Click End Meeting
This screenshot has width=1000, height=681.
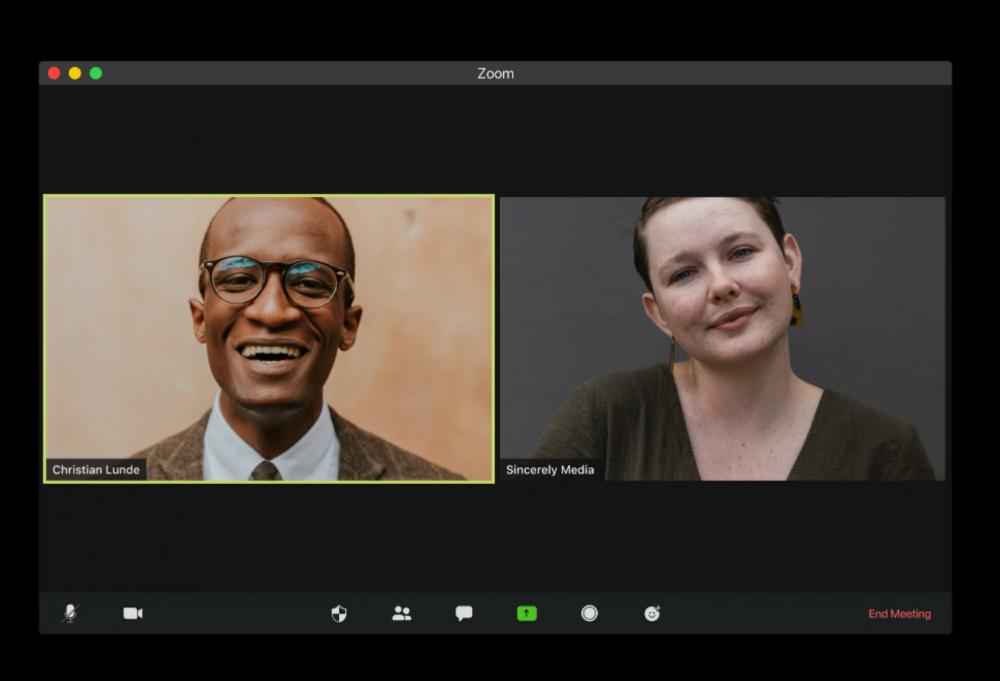pos(899,614)
